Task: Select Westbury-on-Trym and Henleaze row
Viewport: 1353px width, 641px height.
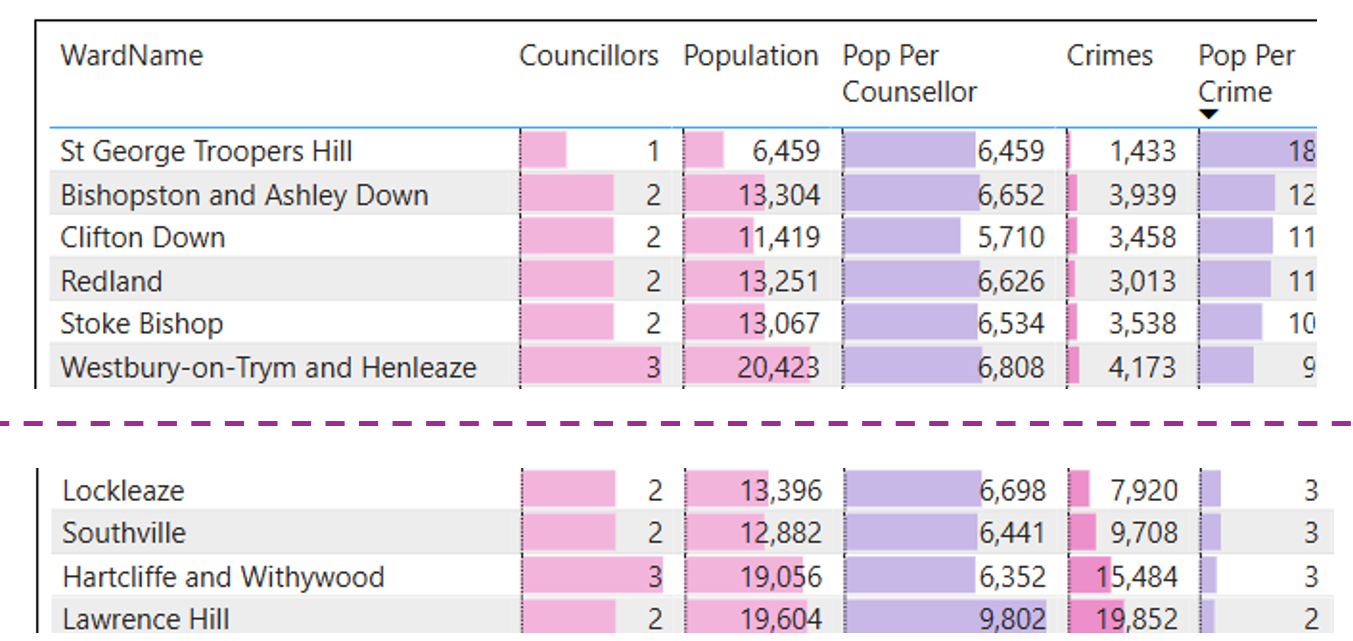Action: coord(683,367)
